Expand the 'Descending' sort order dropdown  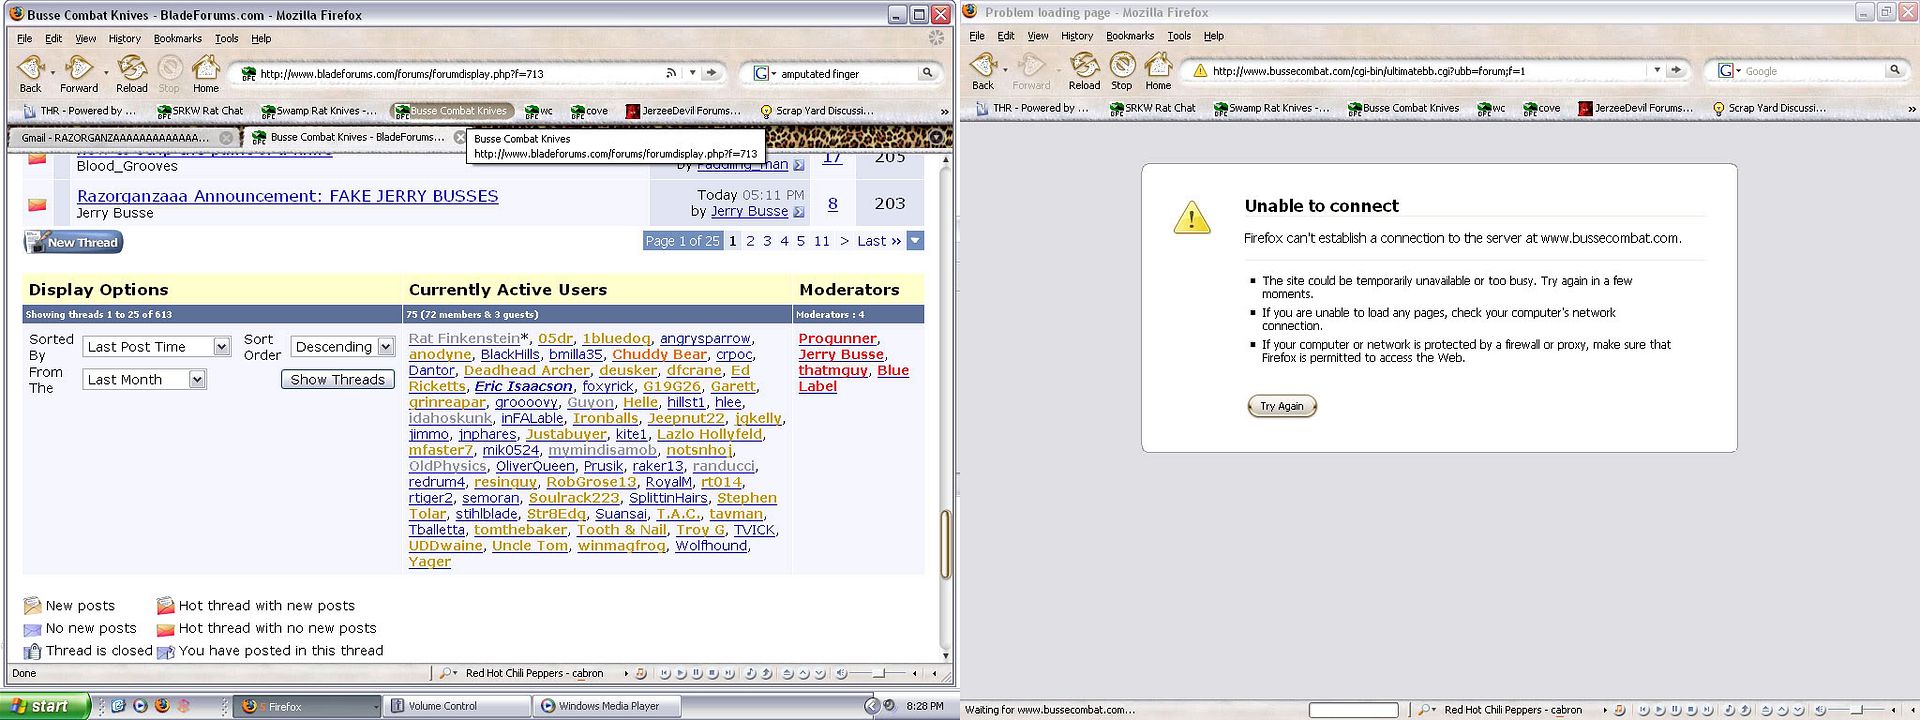tap(385, 347)
